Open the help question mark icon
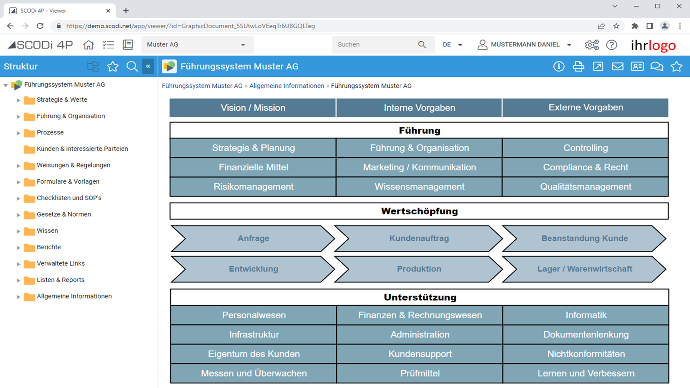690x388 pixels. 612,44
